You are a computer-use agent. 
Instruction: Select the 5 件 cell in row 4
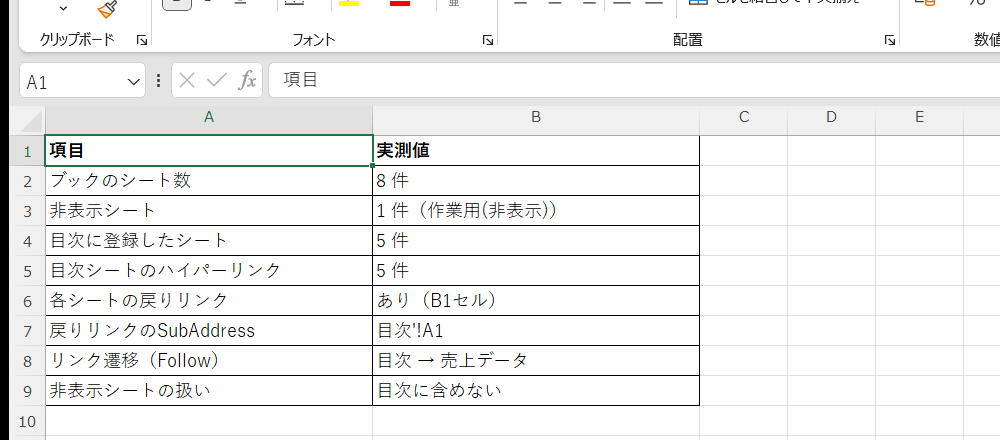point(536,241)
